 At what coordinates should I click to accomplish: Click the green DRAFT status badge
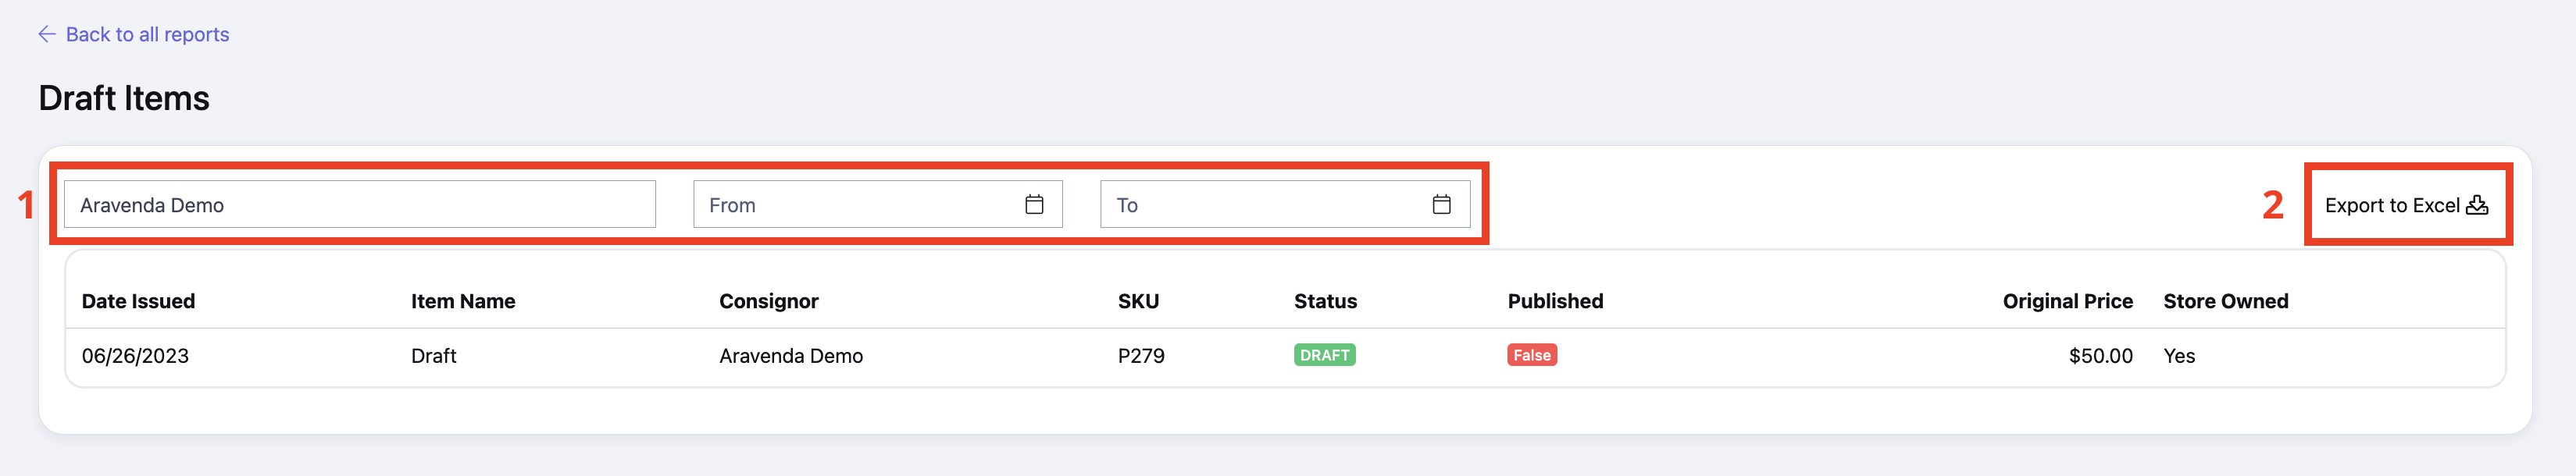coord(1324,355)
